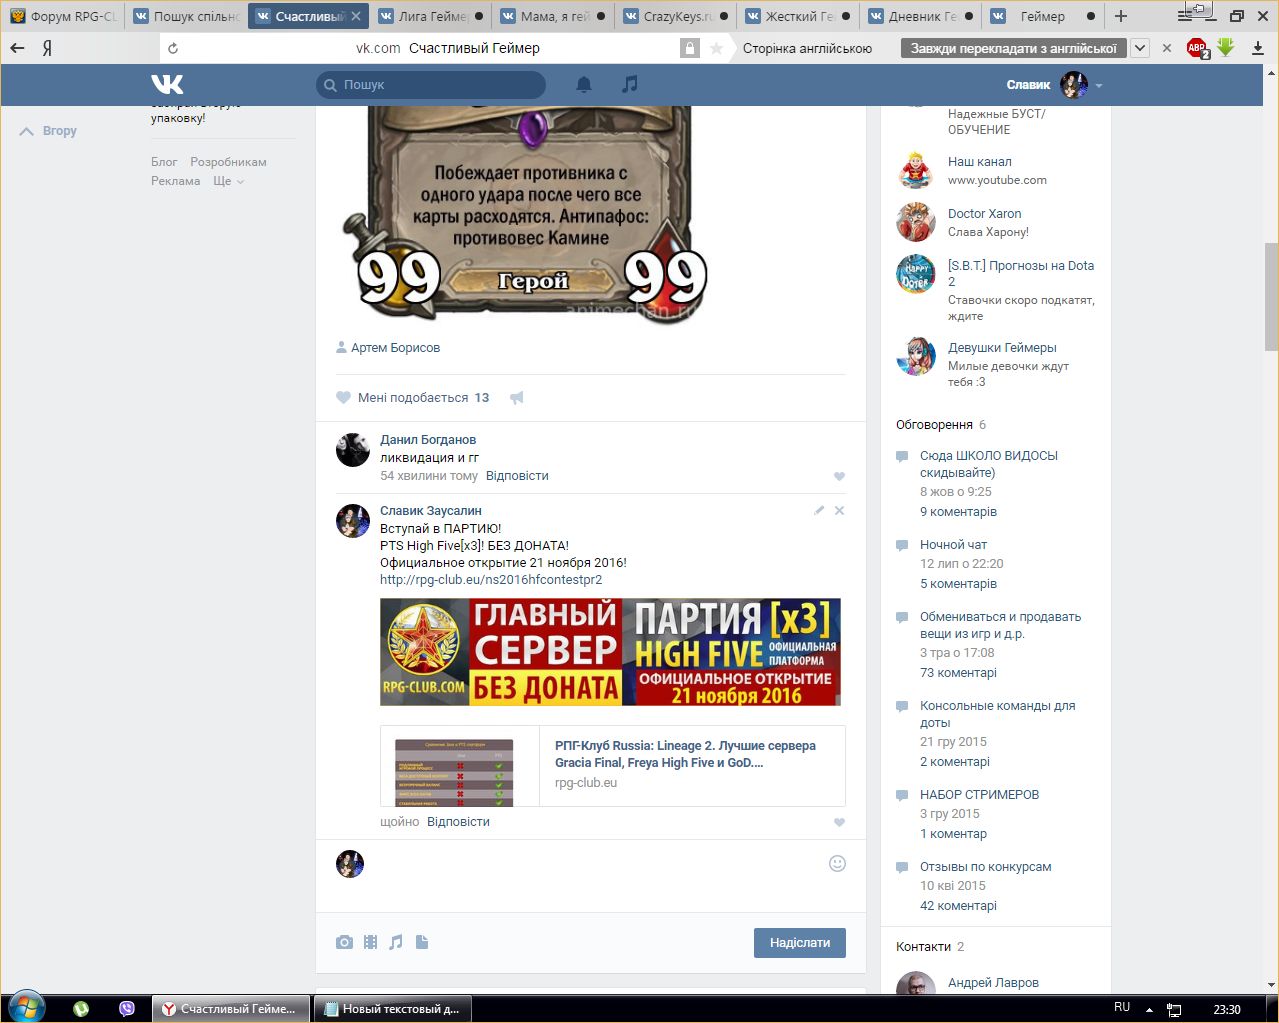Screen dimensions: 1279x1023
Task: Click the Yandex Я home button
Action: [x=47, y=48]
